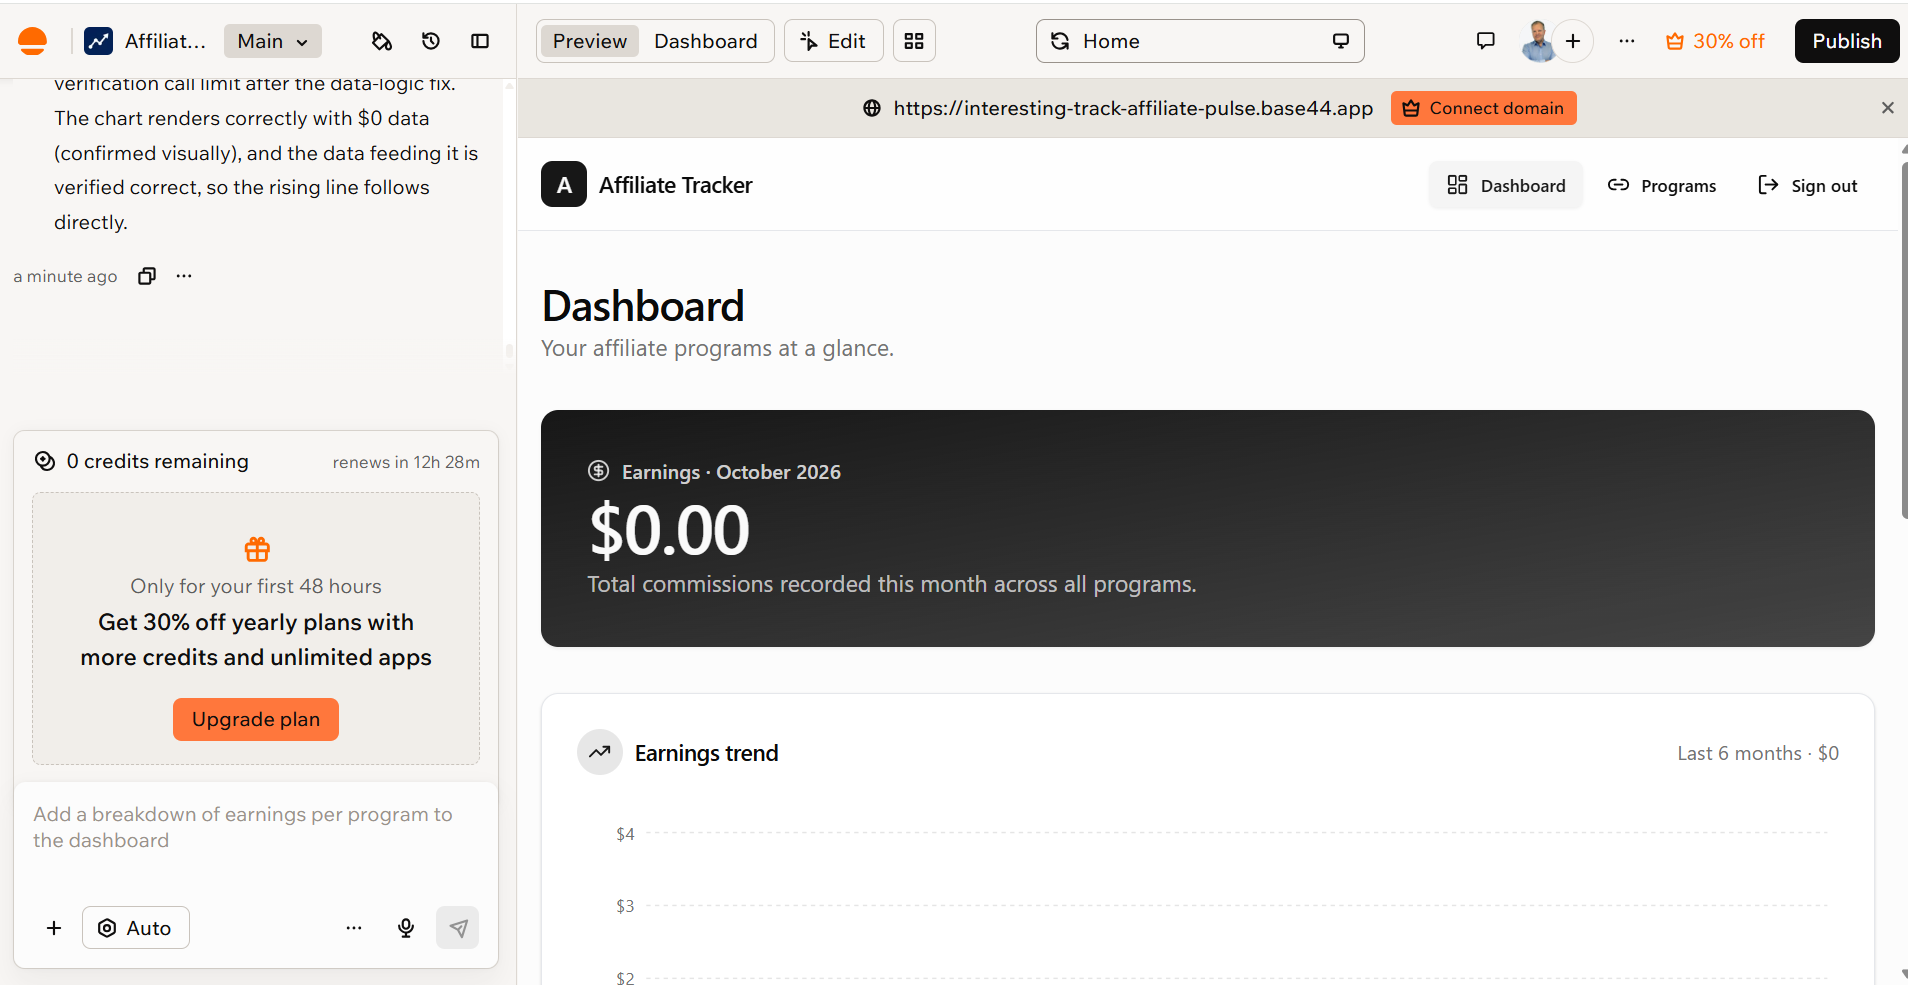Viewport: 1908px width, 985px height.
Task: Select Dashboard in the app navigation
Action: tap(1506, 186)
